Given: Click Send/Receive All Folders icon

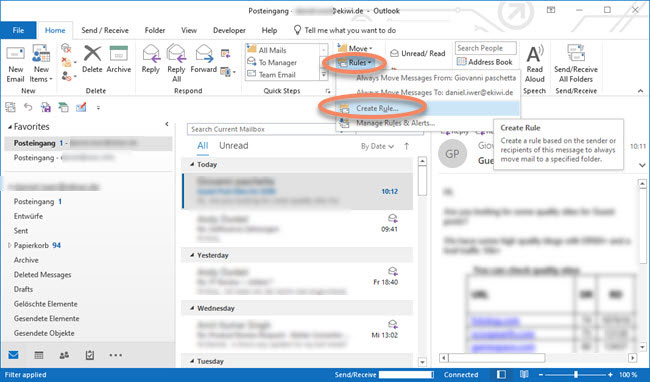Looking at the screenshot, I should pyautogui.click(x=576, y=64).
